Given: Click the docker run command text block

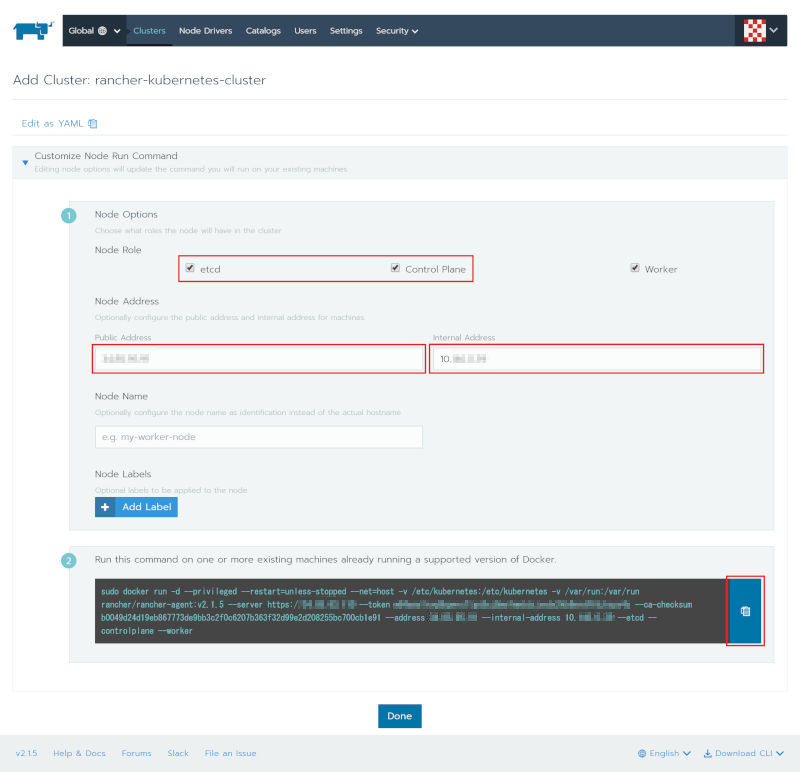Looking at the screenshot, I should coord(411,611).
